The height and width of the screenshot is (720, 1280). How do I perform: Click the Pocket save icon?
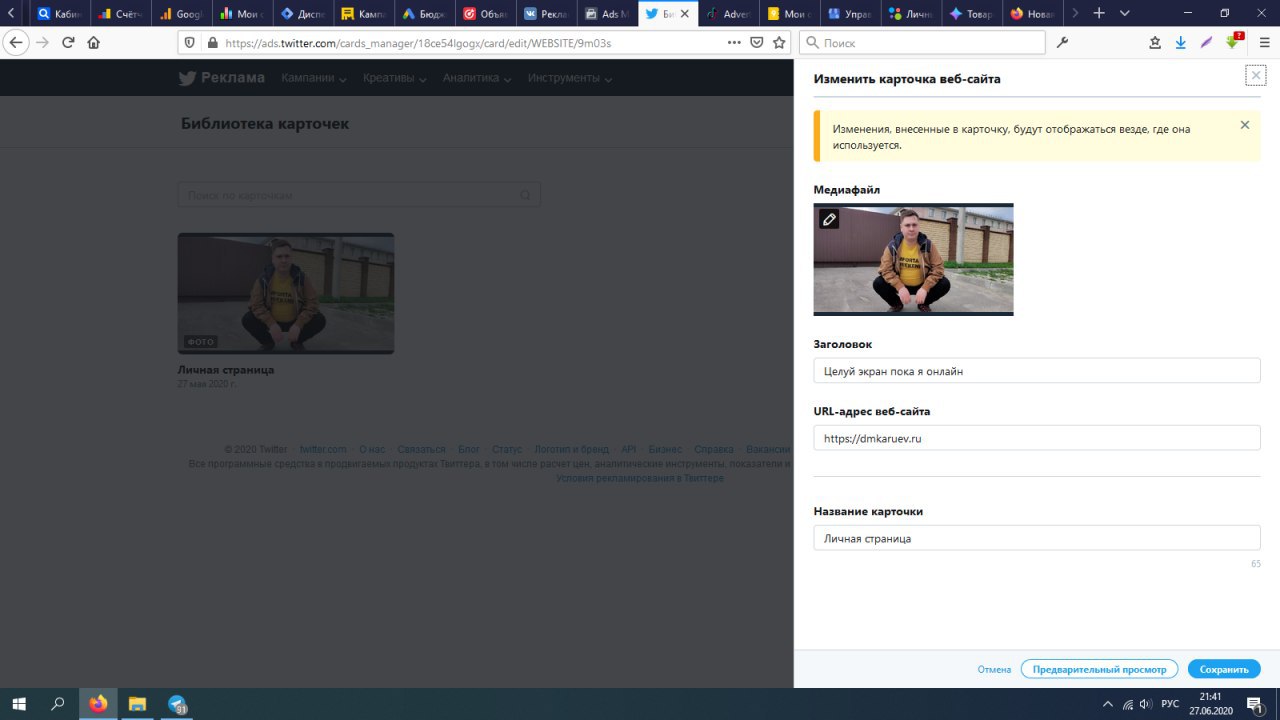pyautogui.click(x=757, y=43)
